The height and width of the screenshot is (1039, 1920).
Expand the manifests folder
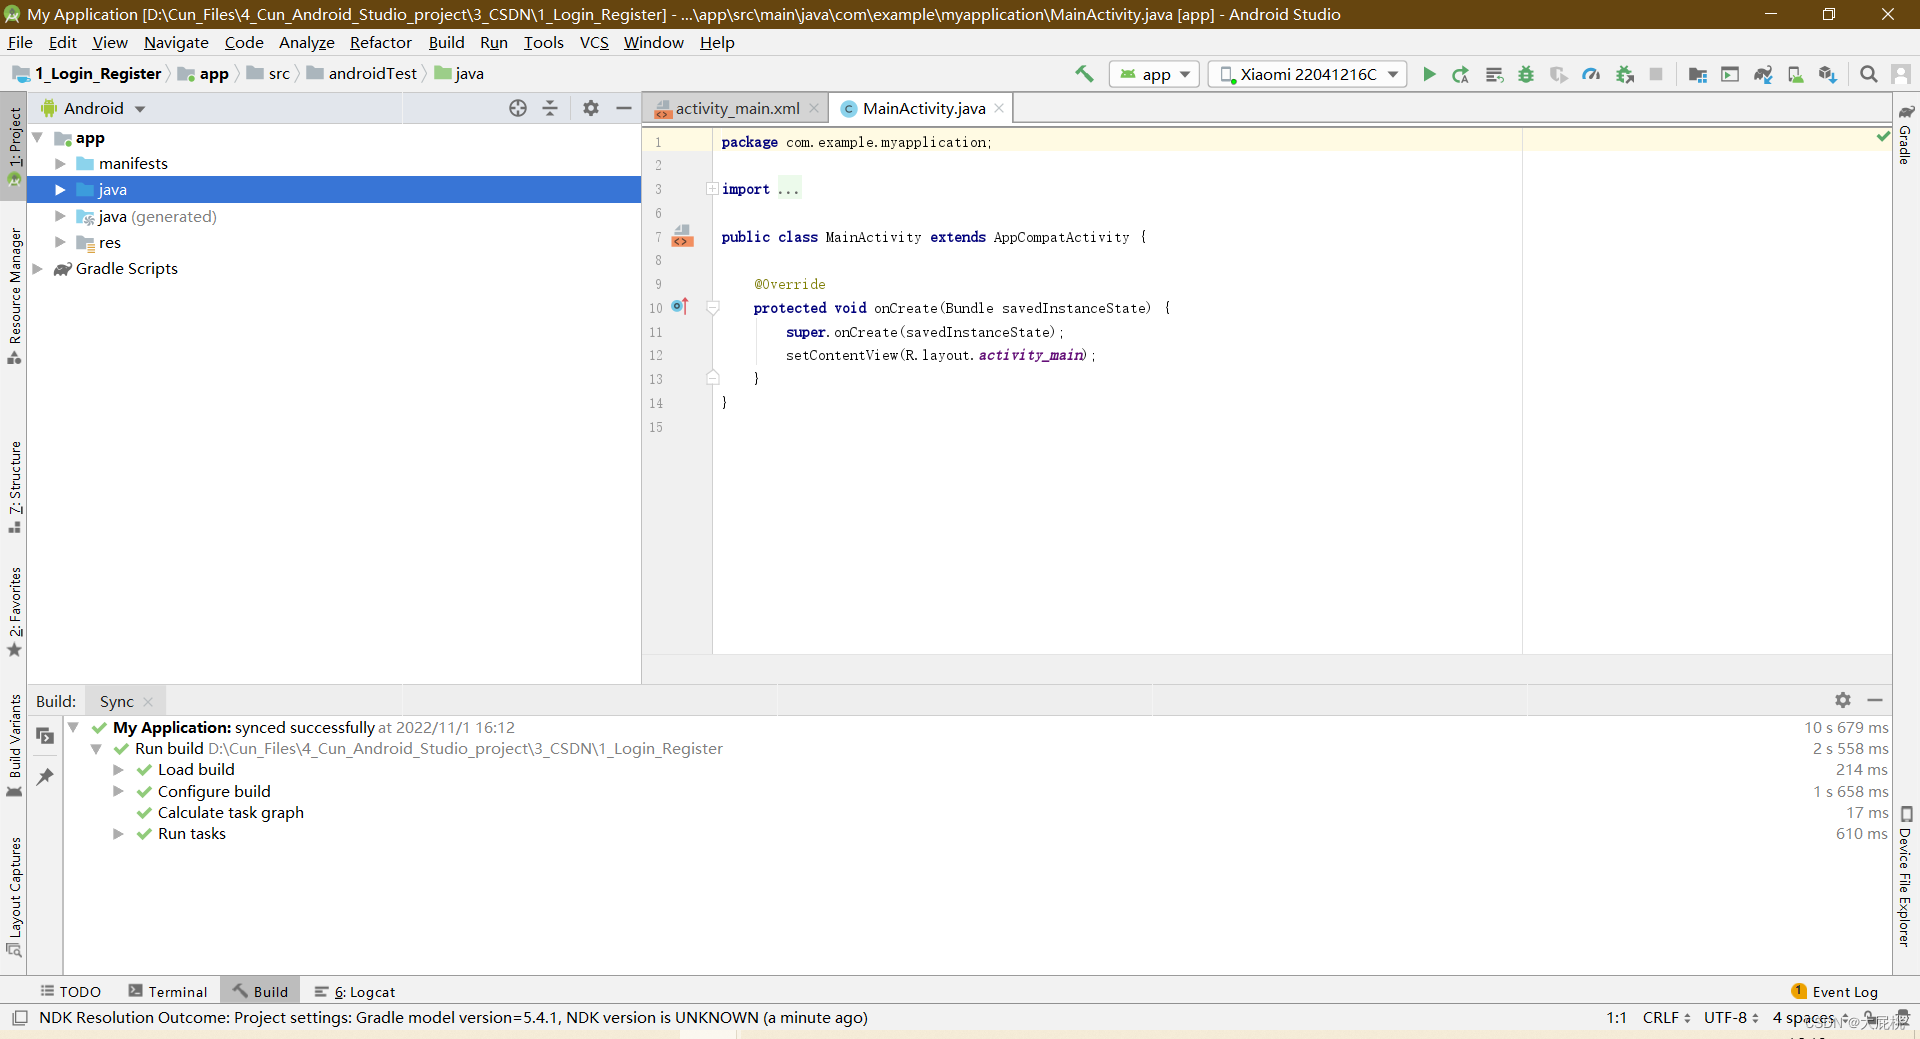[x=60, y=163]
